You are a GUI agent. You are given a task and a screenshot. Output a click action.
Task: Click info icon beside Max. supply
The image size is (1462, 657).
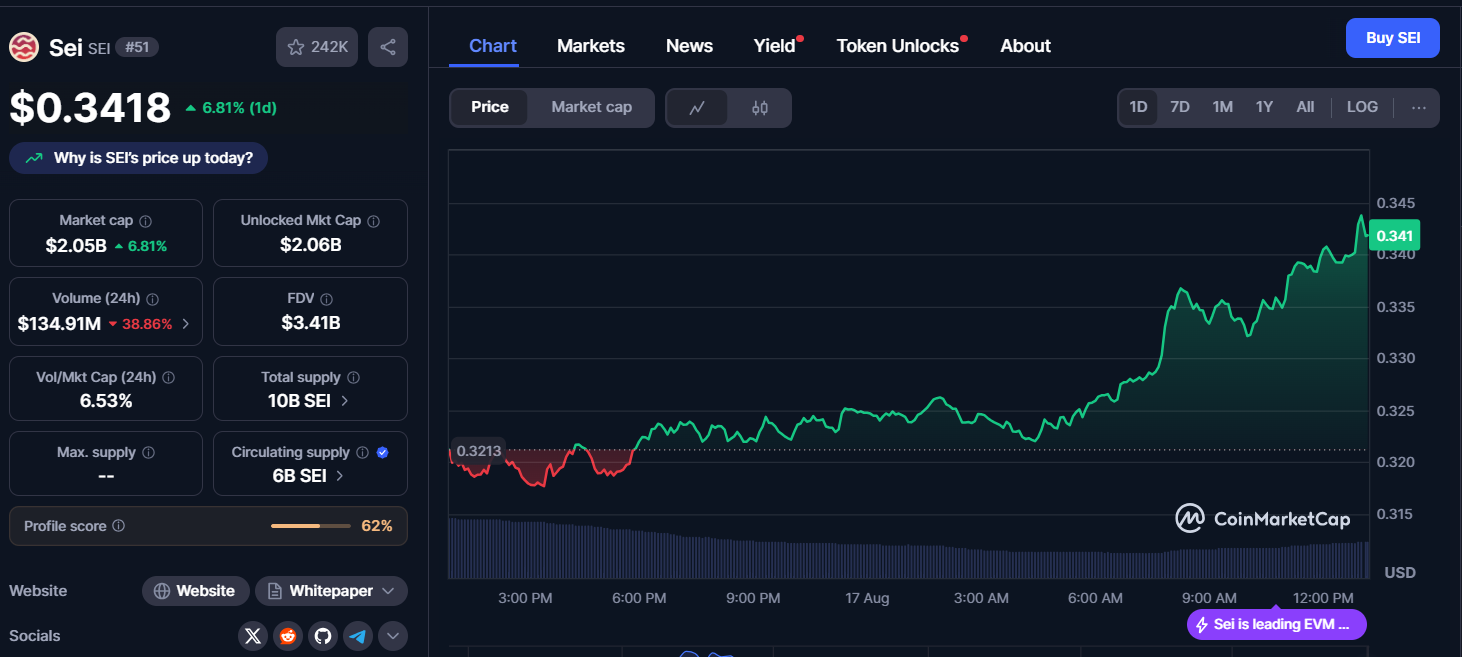(149, 453)
